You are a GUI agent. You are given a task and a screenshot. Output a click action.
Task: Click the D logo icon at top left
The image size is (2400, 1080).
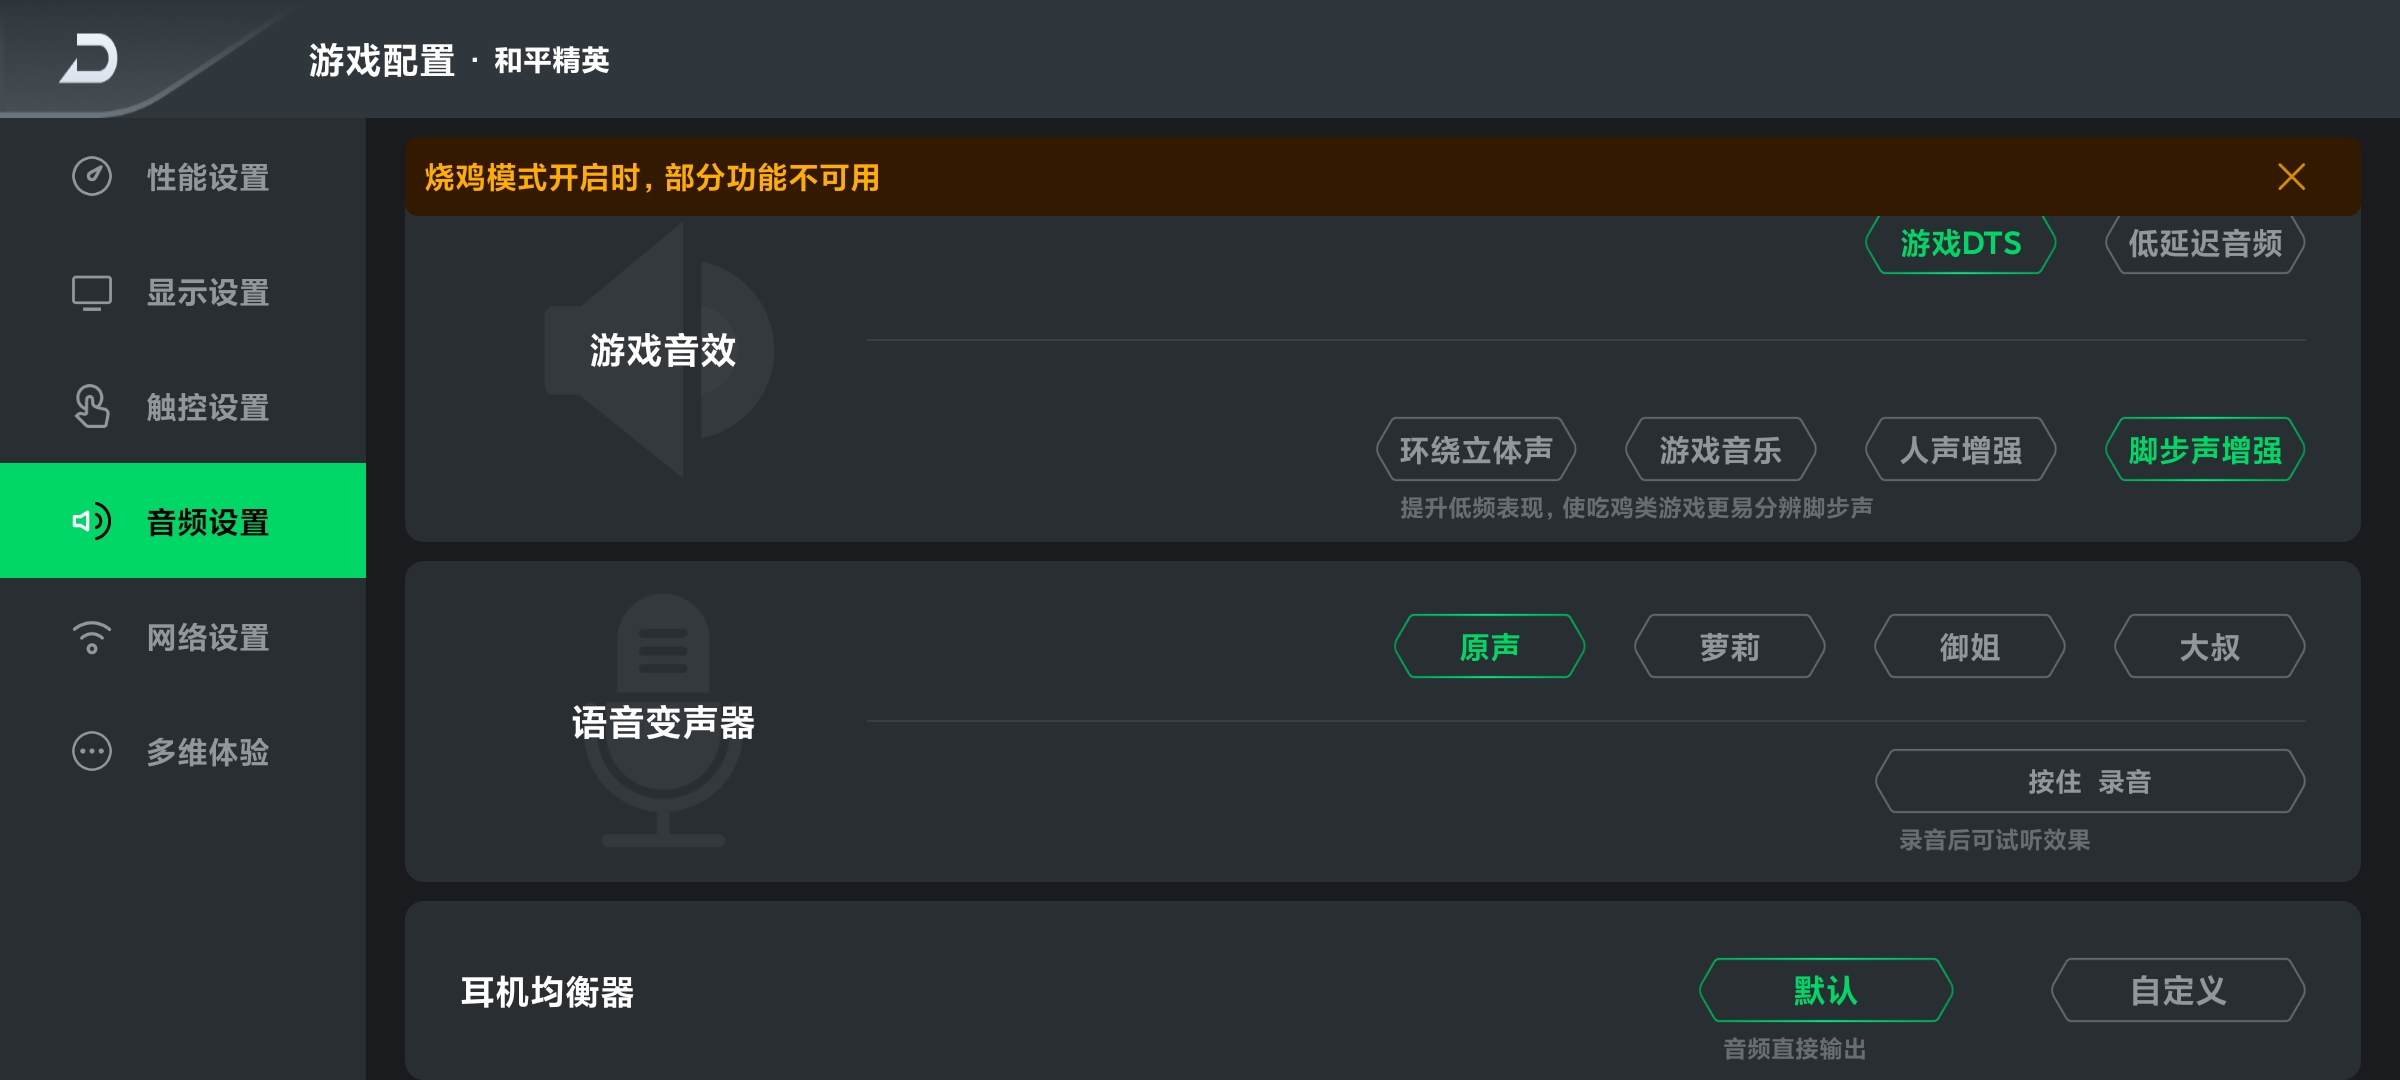pyautogui.click(x=90, y=59)
